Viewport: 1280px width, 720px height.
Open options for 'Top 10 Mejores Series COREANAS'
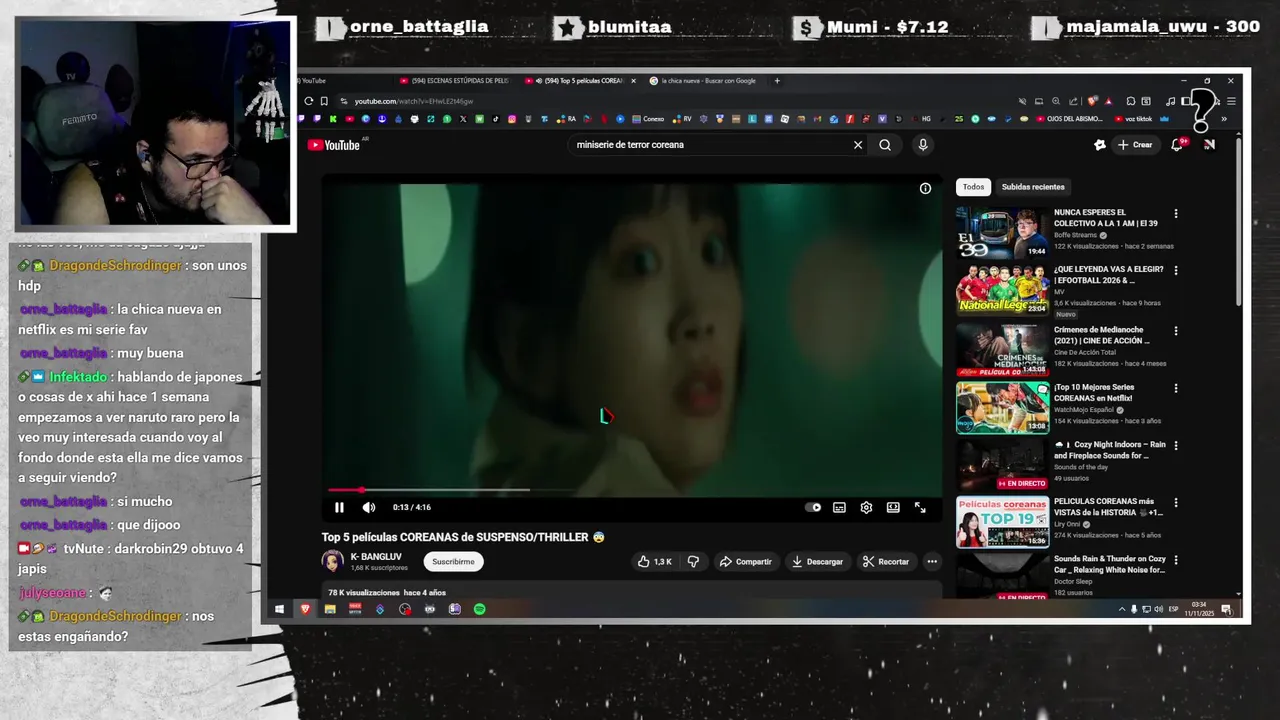(1176, 388)
